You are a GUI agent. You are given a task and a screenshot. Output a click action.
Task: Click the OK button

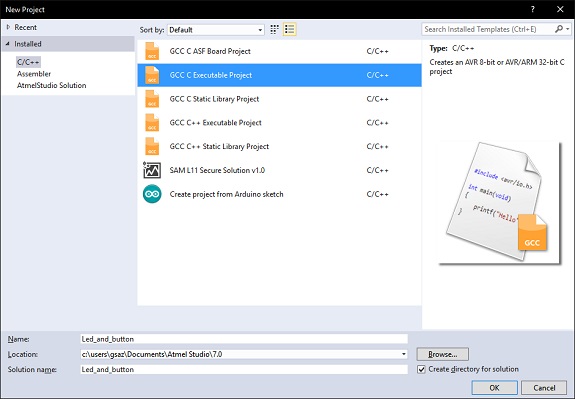tap(494, 388)
